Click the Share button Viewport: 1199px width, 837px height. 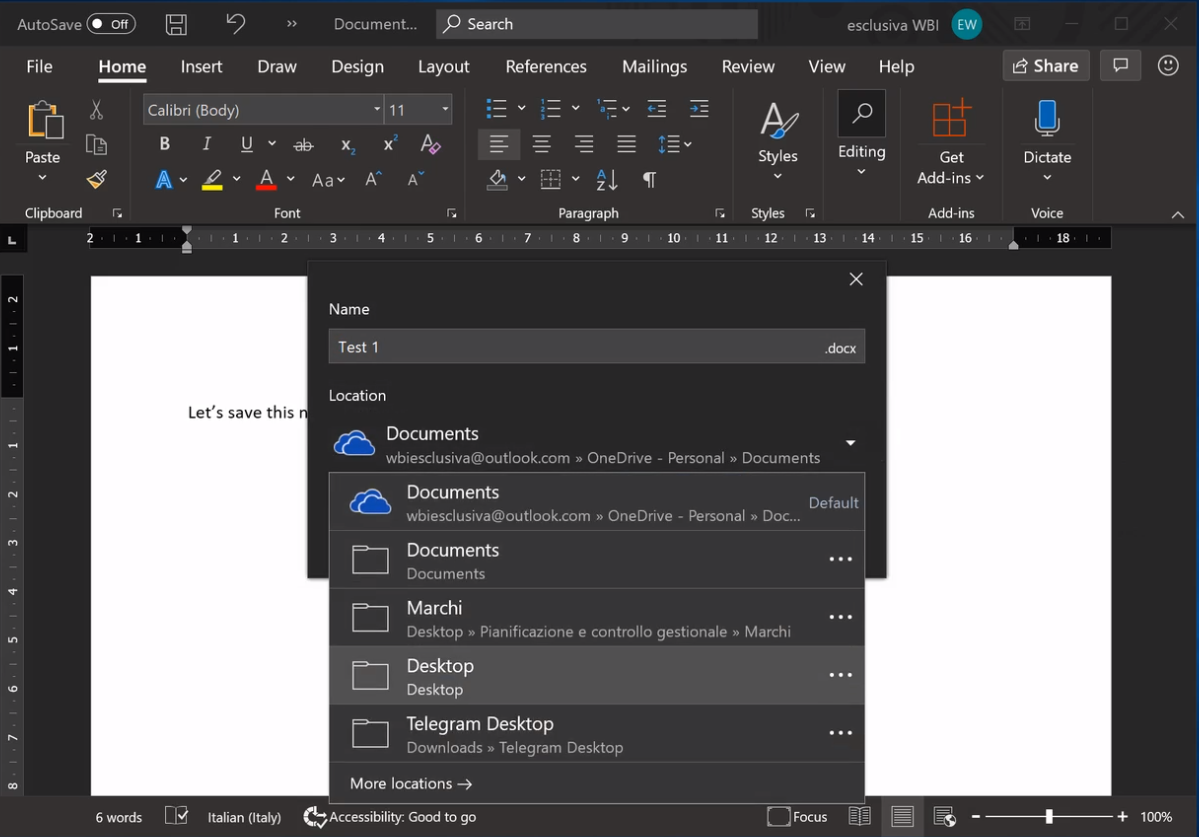pos(1045,66)
